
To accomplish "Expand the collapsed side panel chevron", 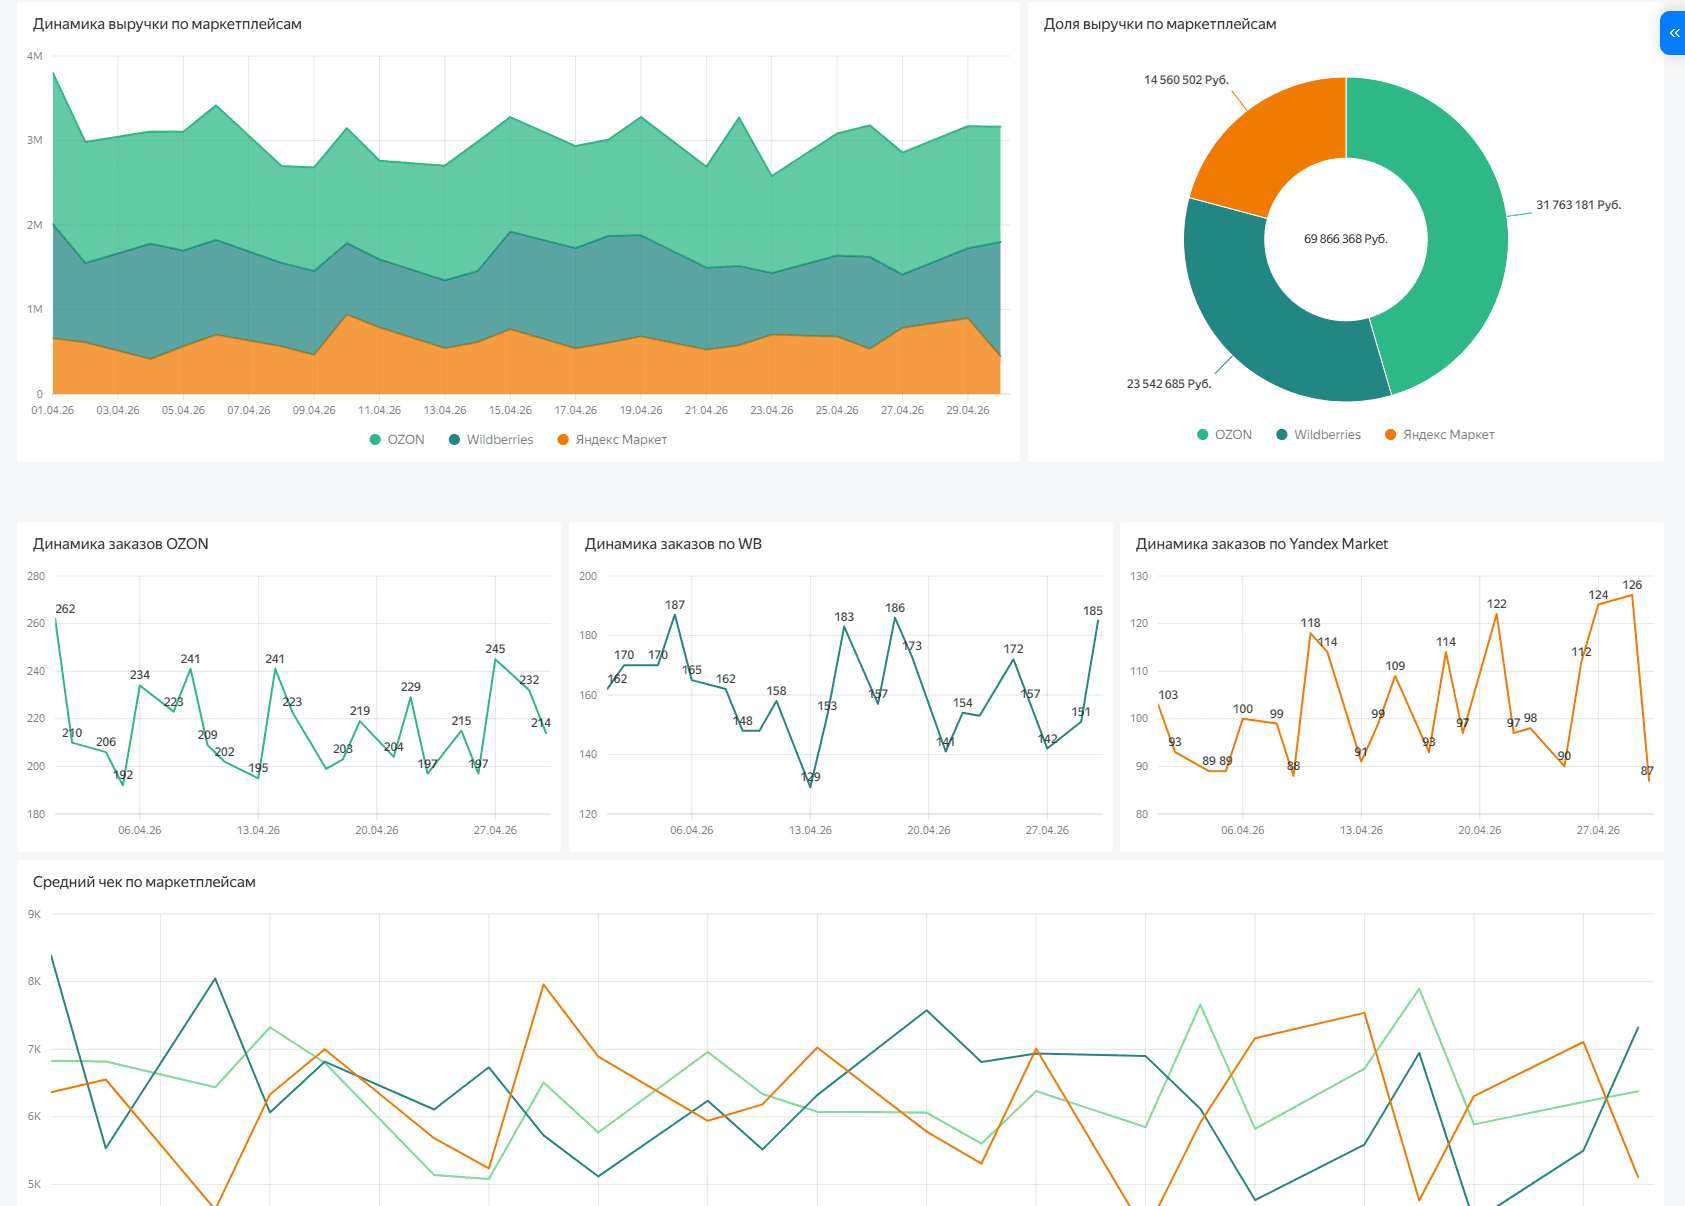I will (x=1673, y=33).
